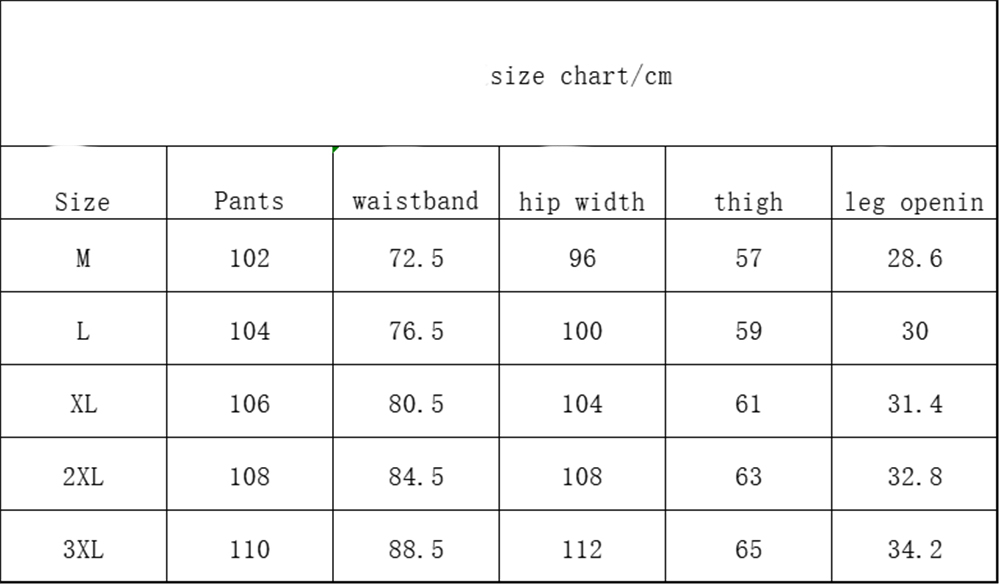
Task: Select the 'L' size cell
Action: pyautogui.click(x=83, y=331)
